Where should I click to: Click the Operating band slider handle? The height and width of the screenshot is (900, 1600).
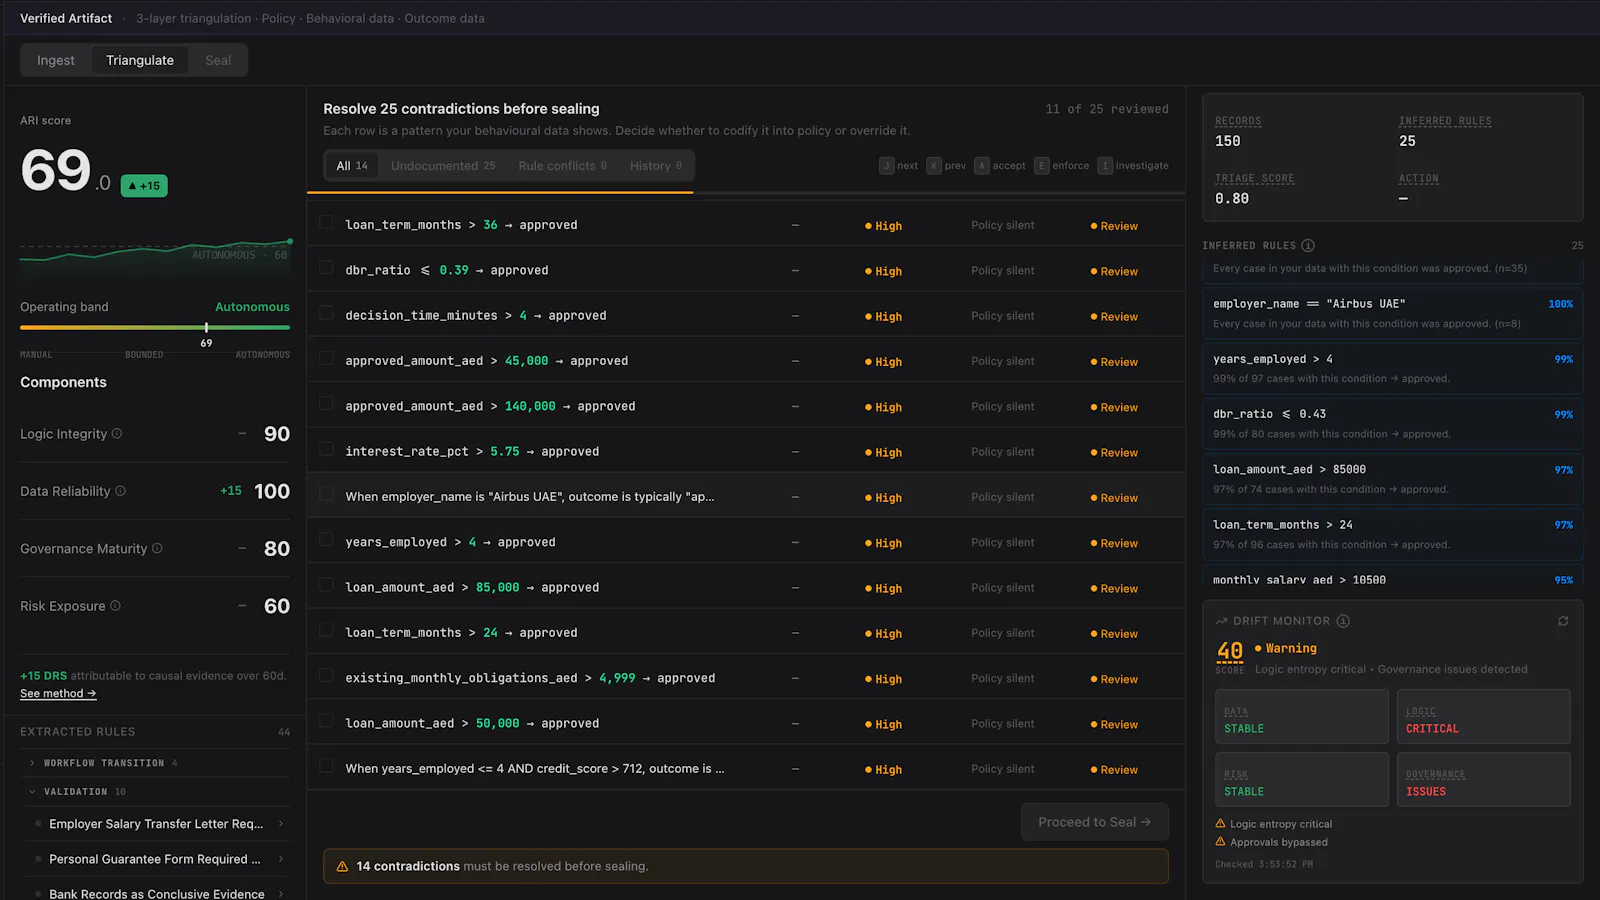[207, 327]
